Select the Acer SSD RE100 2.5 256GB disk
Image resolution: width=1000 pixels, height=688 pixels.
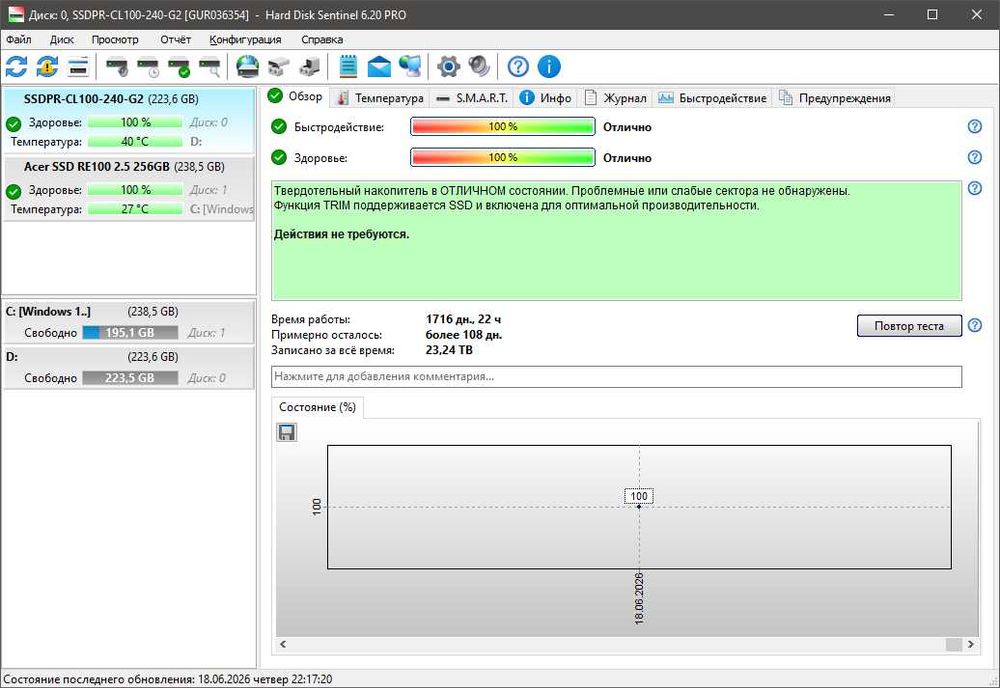point(128,188)
